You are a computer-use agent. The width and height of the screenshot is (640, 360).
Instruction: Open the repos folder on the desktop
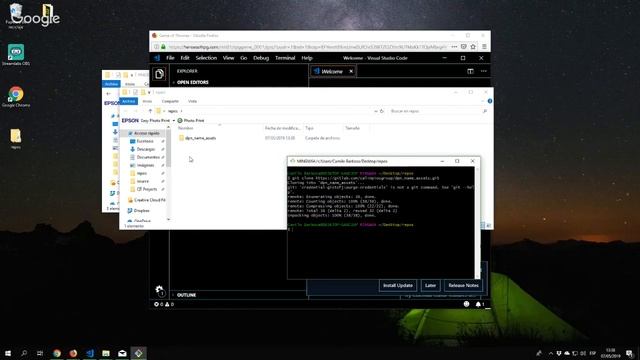coord(16,139)
